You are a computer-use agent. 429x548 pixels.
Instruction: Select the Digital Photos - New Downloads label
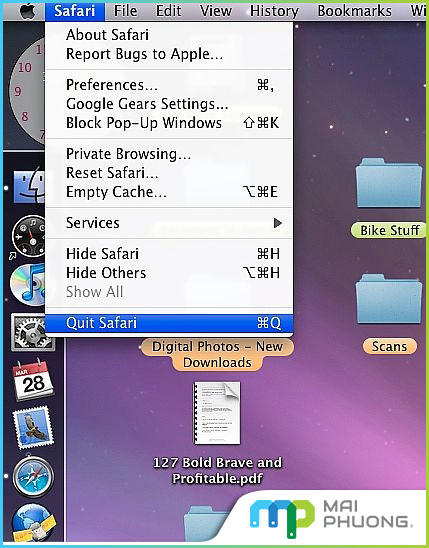[x=217, y=354]
